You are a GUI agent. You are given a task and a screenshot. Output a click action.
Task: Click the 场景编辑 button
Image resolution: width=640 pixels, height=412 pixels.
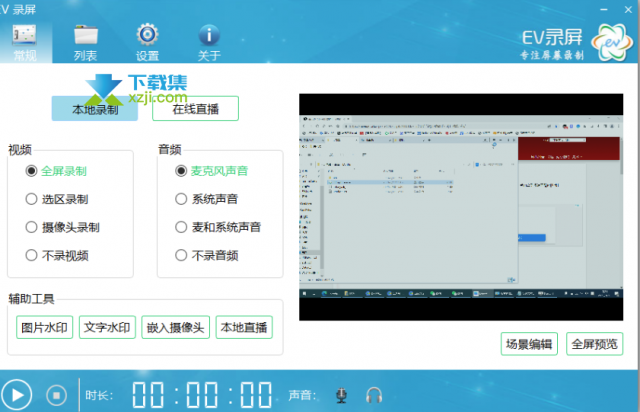coord(529,344)
